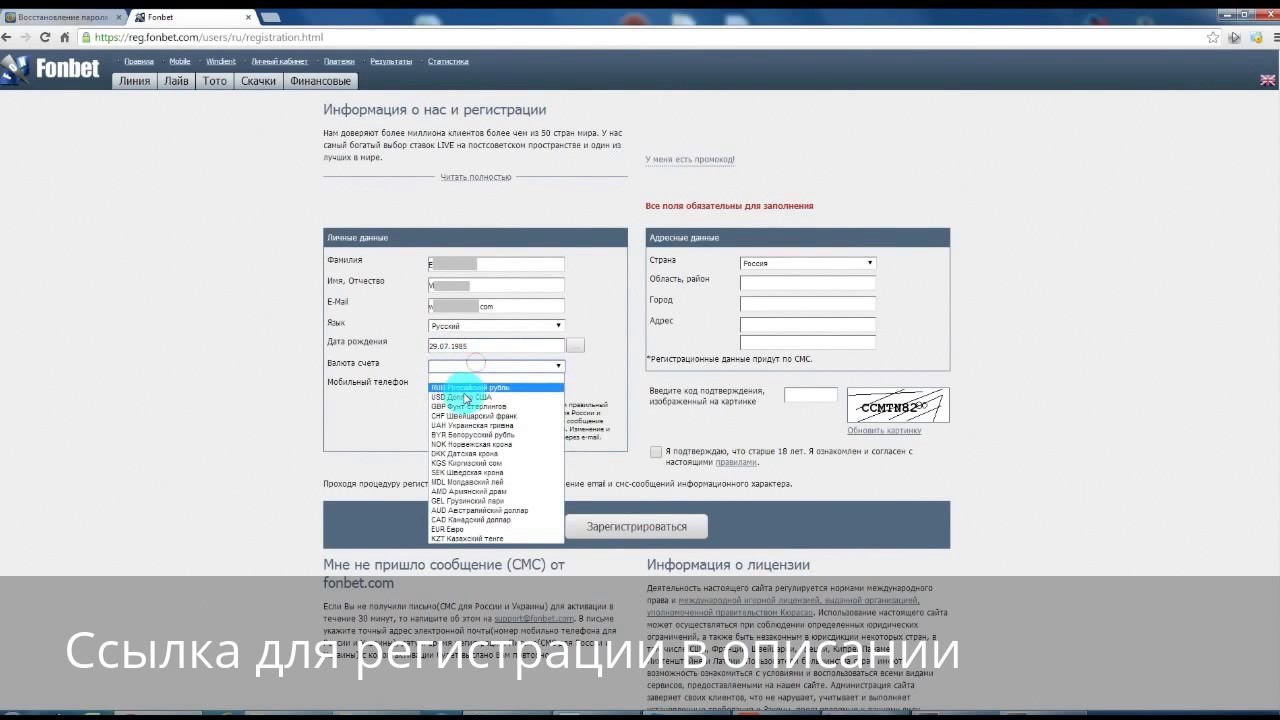Select CAD Канадский доллар option
Image resolution: width=1280 pixels, height=720 pixels.
pyautogui.click(x=496, y=520)
